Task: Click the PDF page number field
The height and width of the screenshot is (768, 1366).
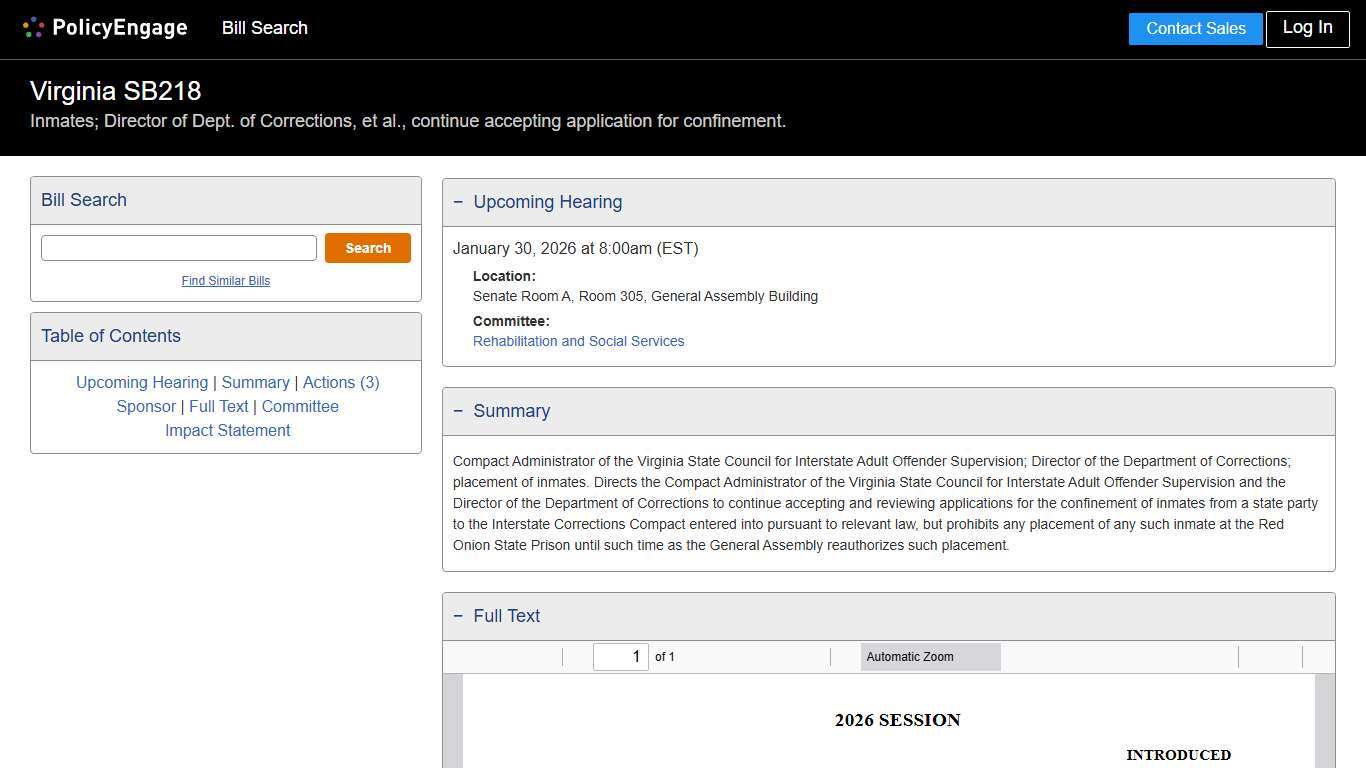Action: 621,656
